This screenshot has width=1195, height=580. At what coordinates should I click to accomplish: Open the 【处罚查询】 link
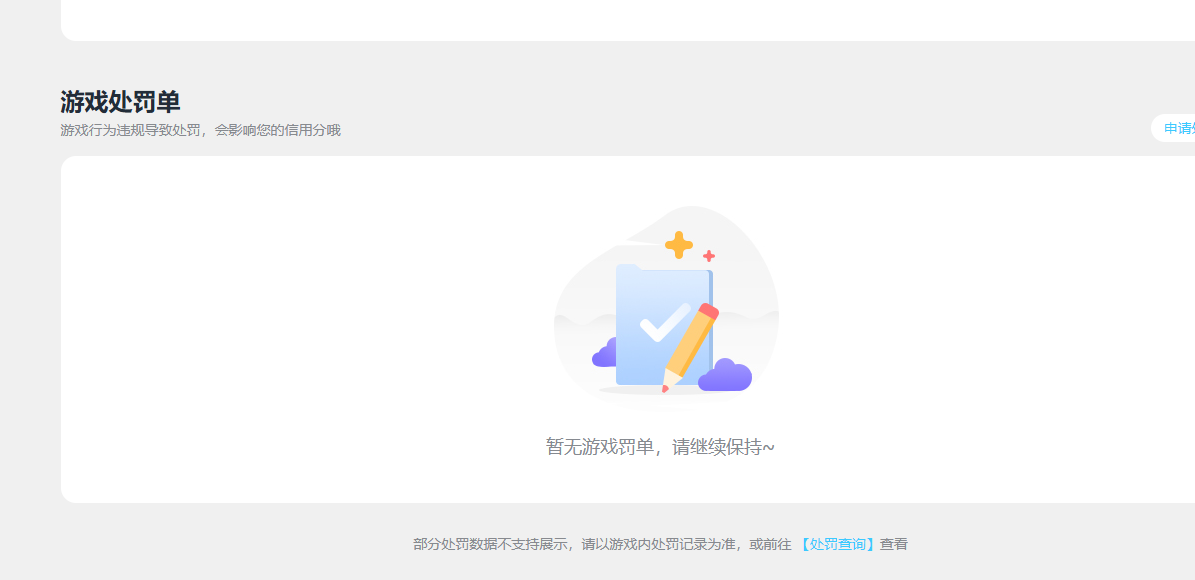click(837, 544)
